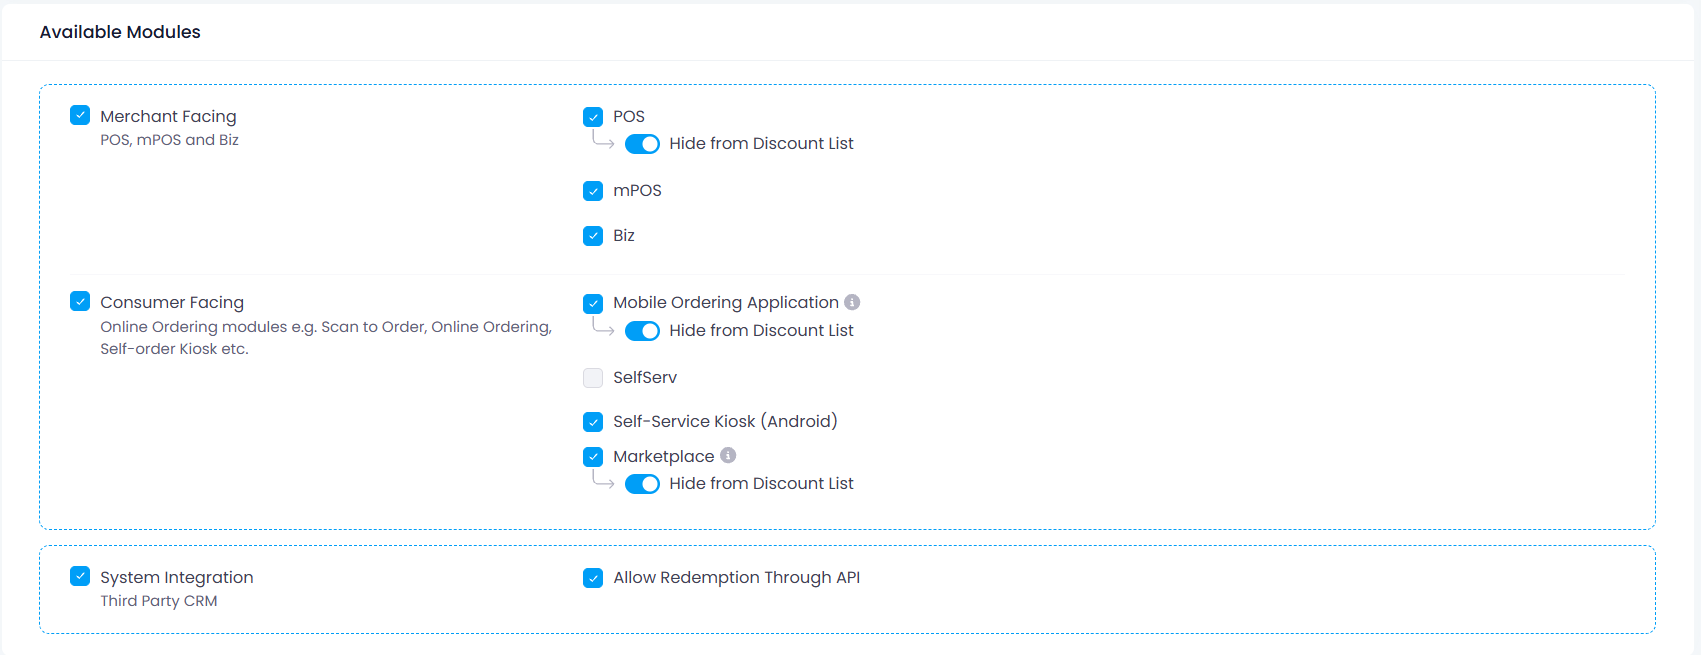Click the 'Third Party CRM' description text

click(x=159, y=601)
